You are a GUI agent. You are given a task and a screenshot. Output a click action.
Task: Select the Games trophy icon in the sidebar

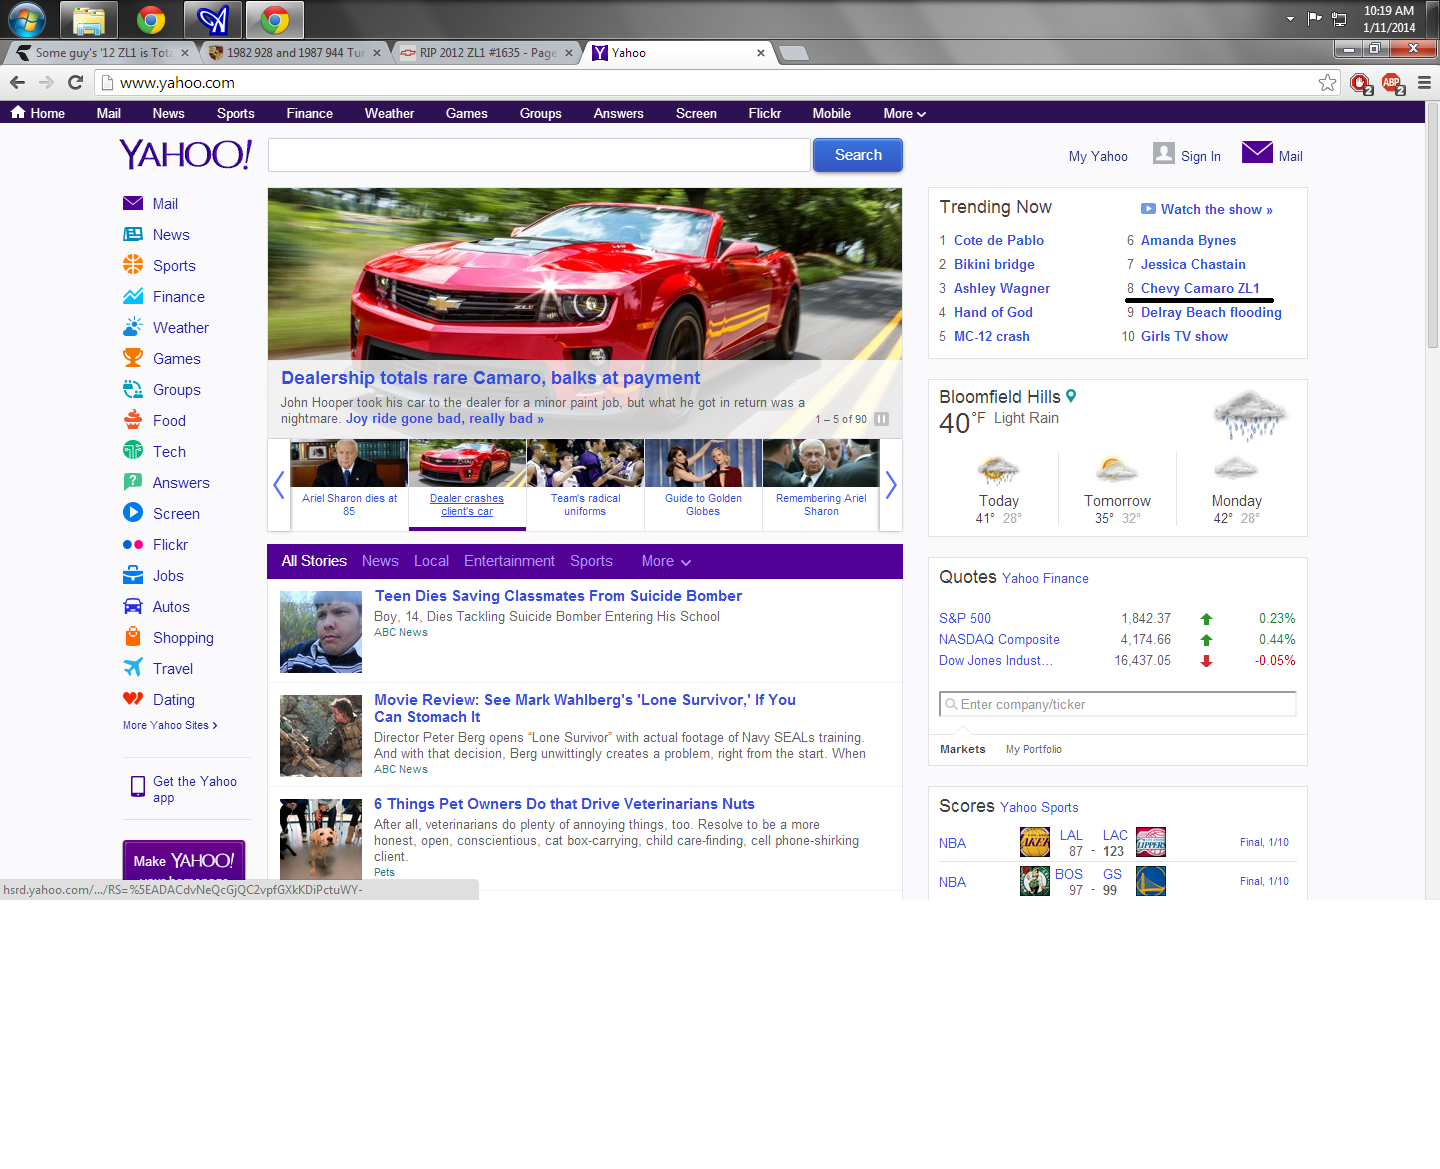pyautogui.click(x=133, y=358)
